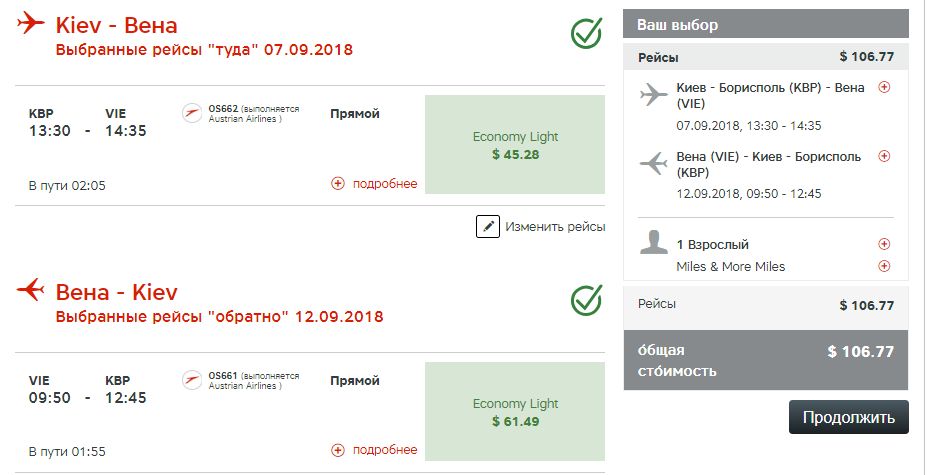
Task: Click the gray plane icon for Вена - Киев summary
Action: [x=653, y=164]
